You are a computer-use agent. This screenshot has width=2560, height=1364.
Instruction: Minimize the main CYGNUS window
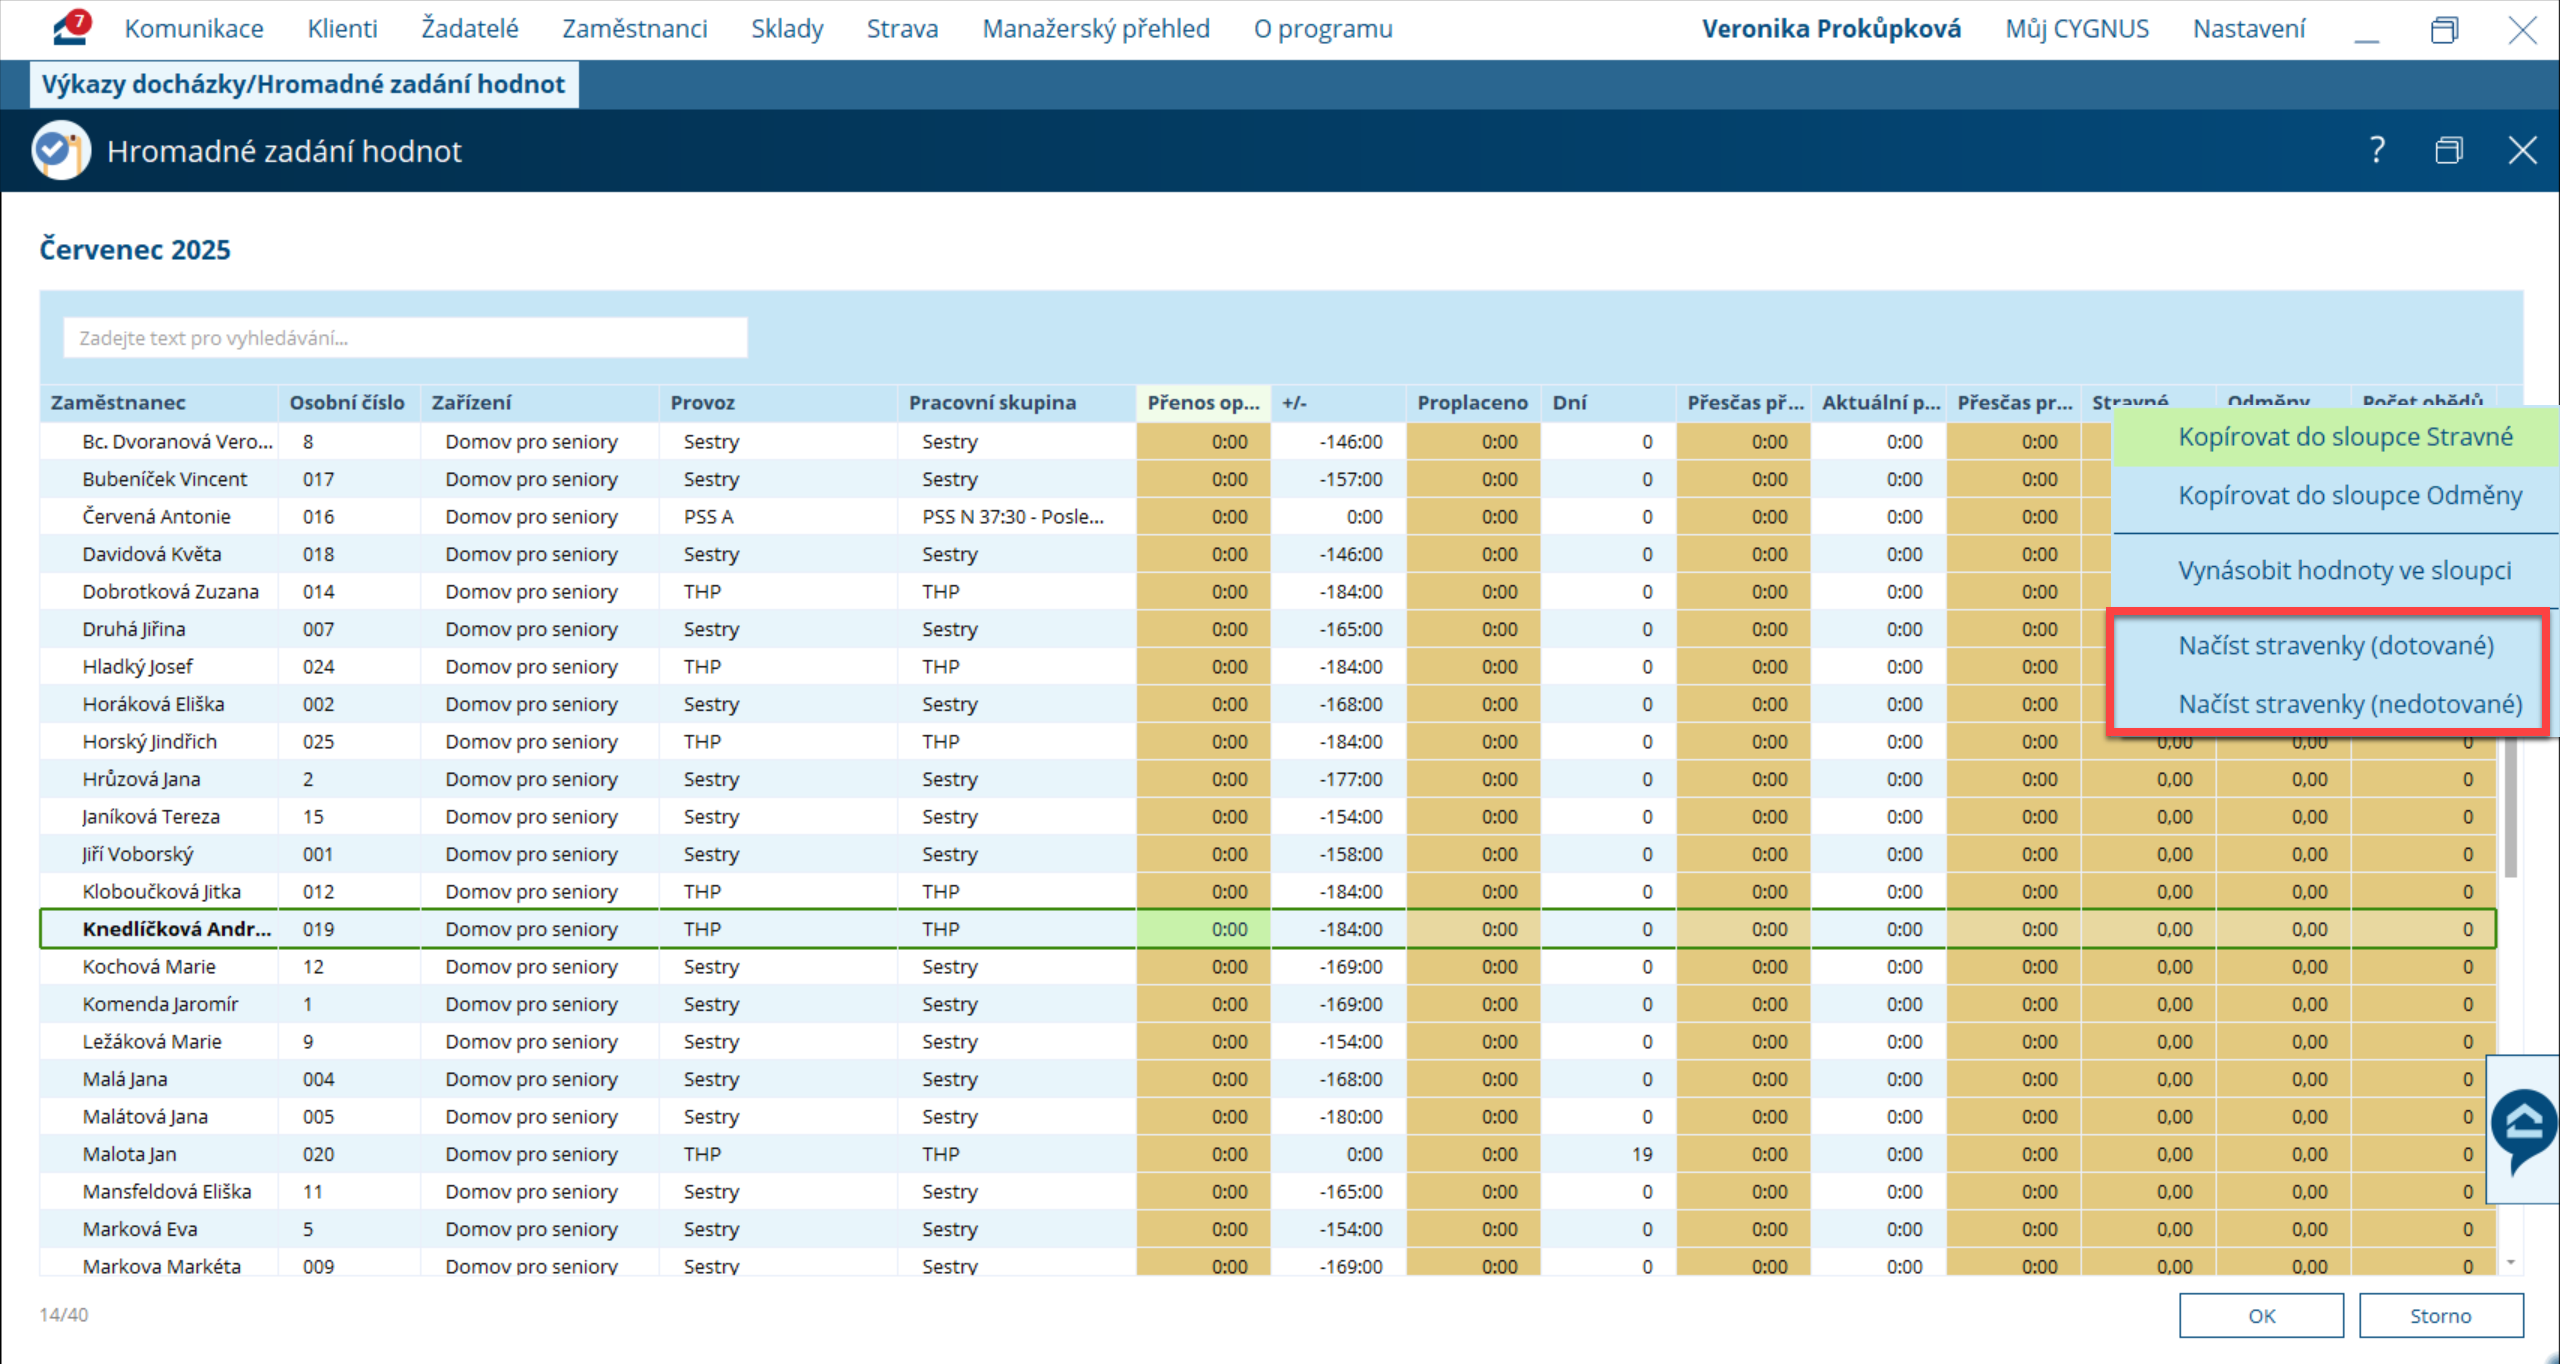[x=2366, y=30]
